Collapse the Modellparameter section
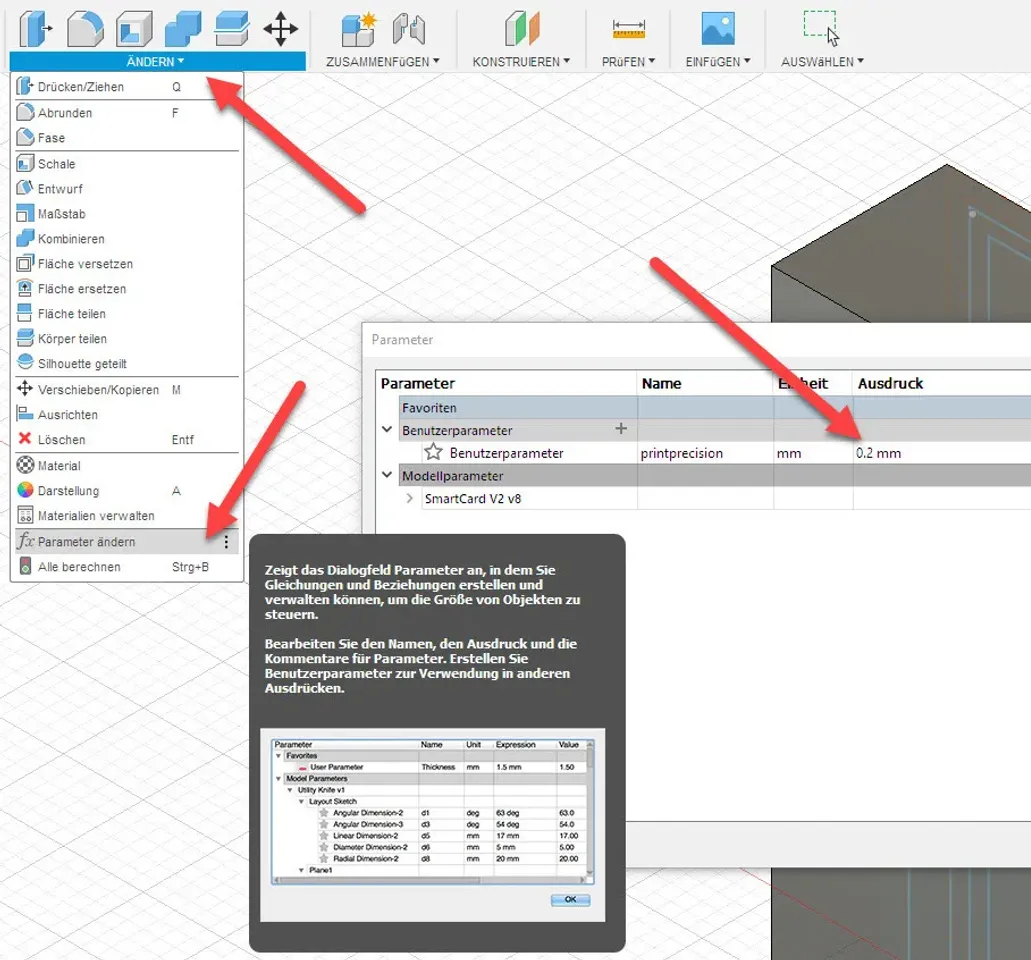 (x=387, y=476)
